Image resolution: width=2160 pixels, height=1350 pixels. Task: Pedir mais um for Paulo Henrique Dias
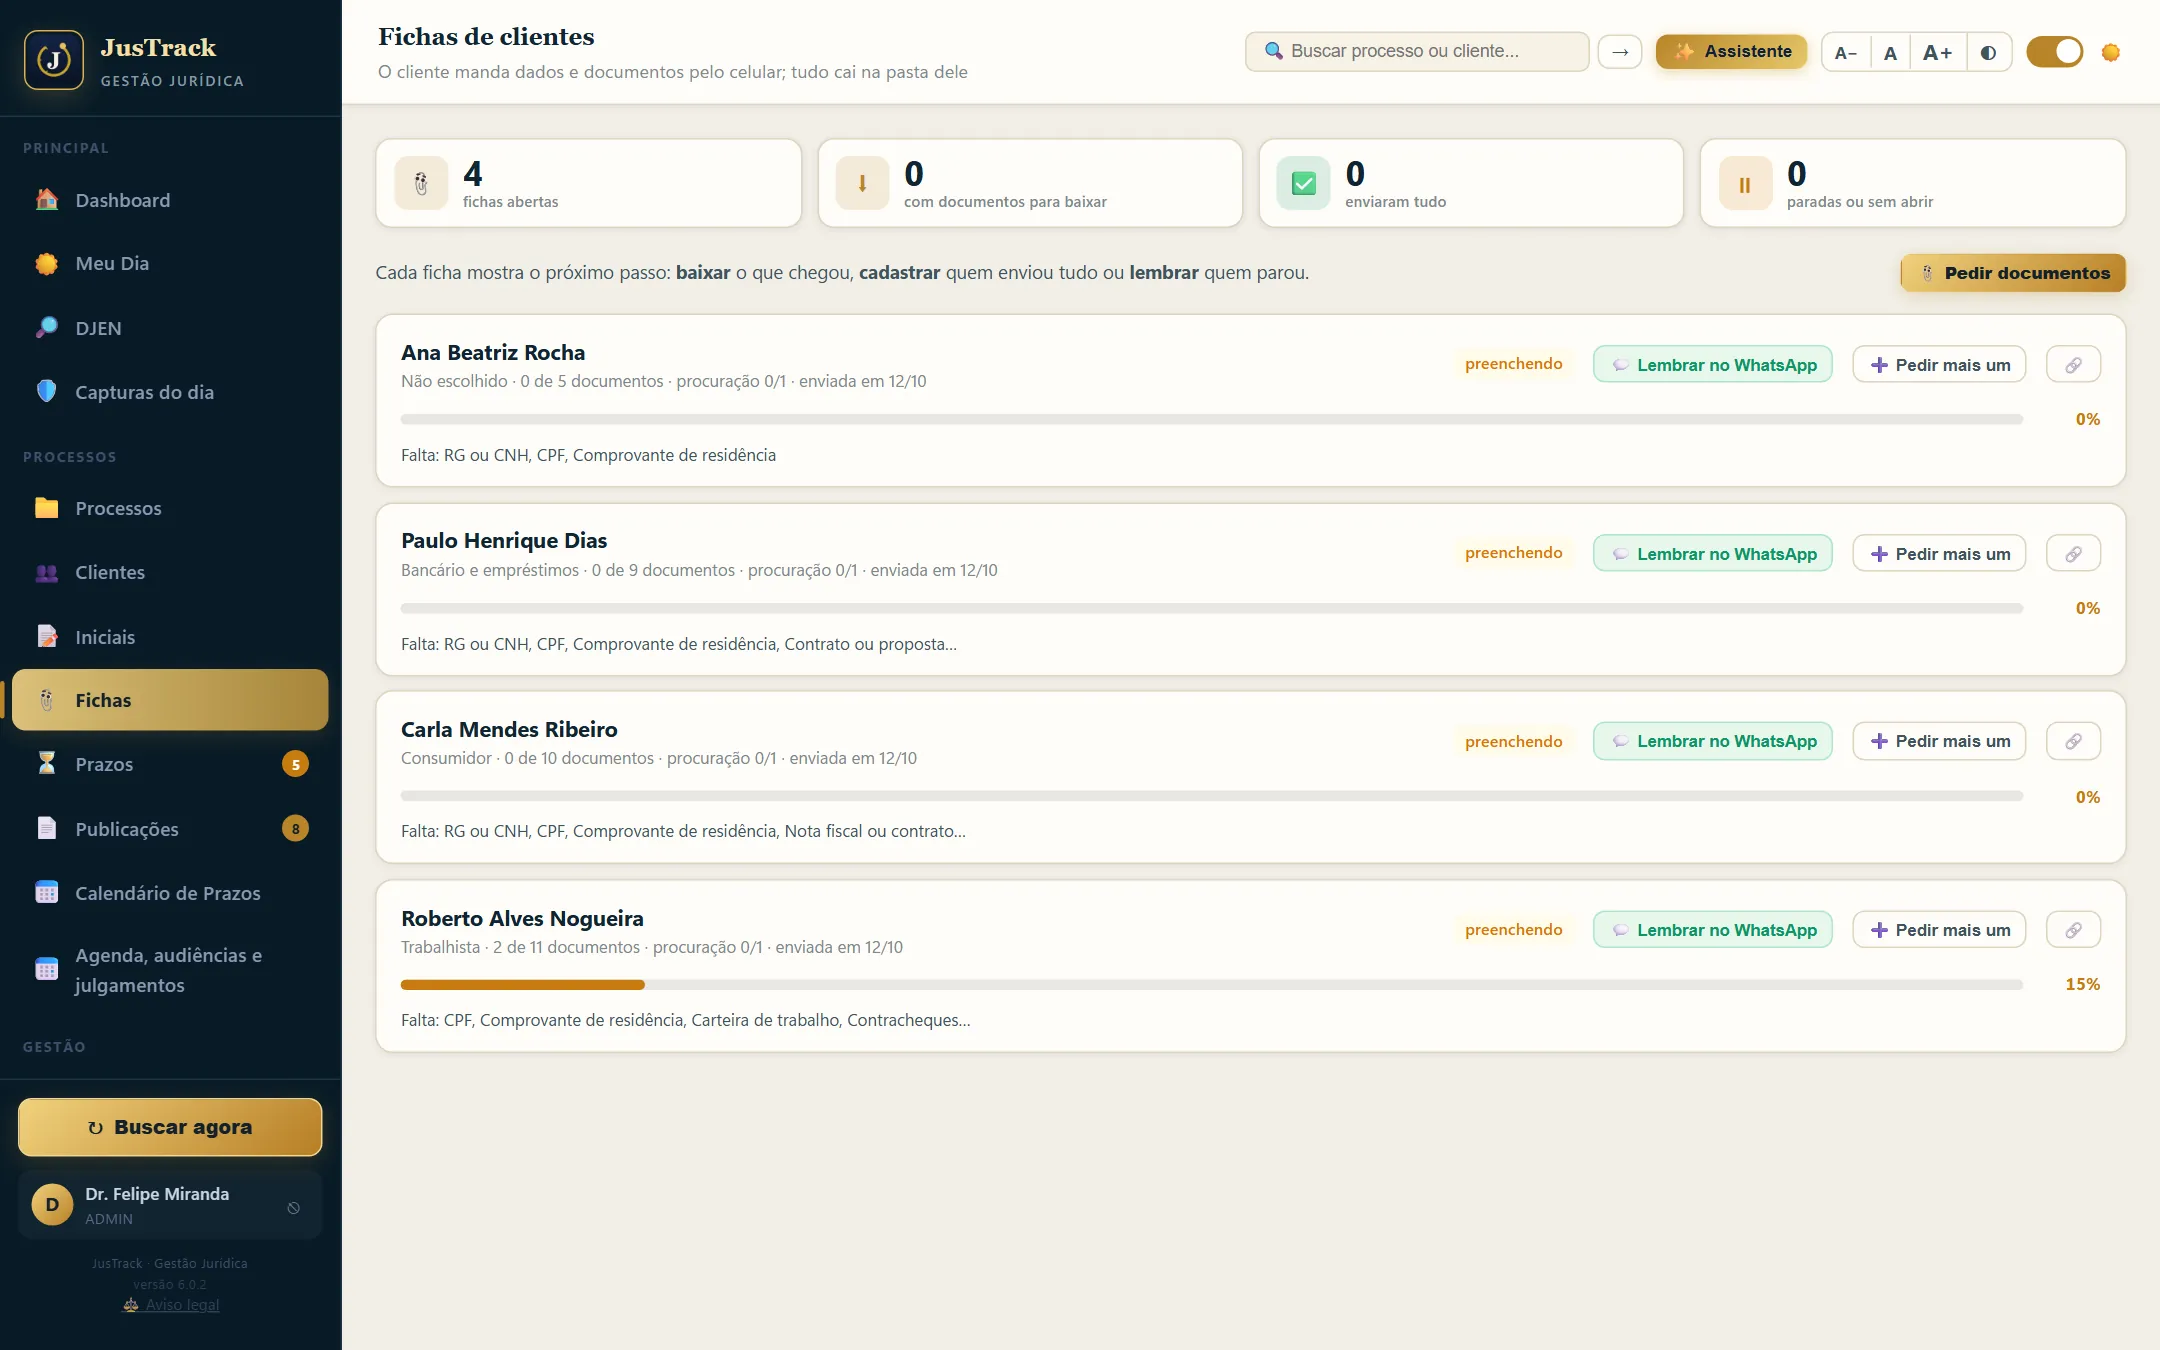1939,554
